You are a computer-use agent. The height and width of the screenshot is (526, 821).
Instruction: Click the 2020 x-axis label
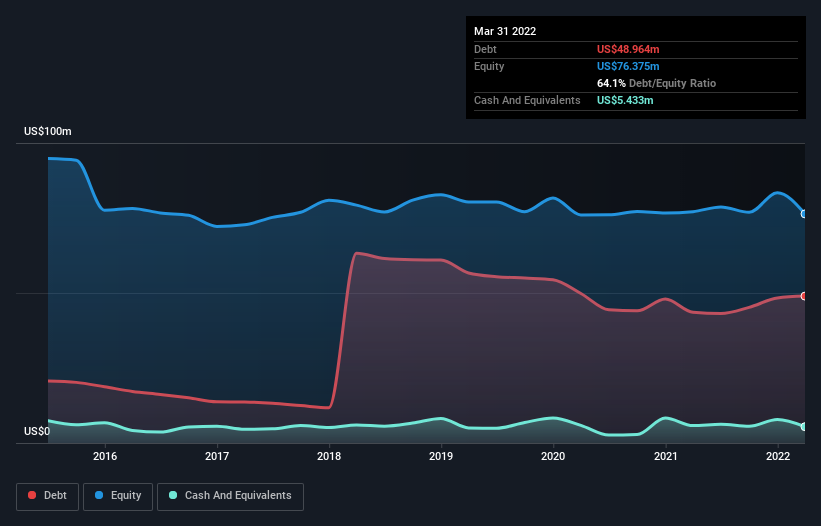[x=553, y=456]
